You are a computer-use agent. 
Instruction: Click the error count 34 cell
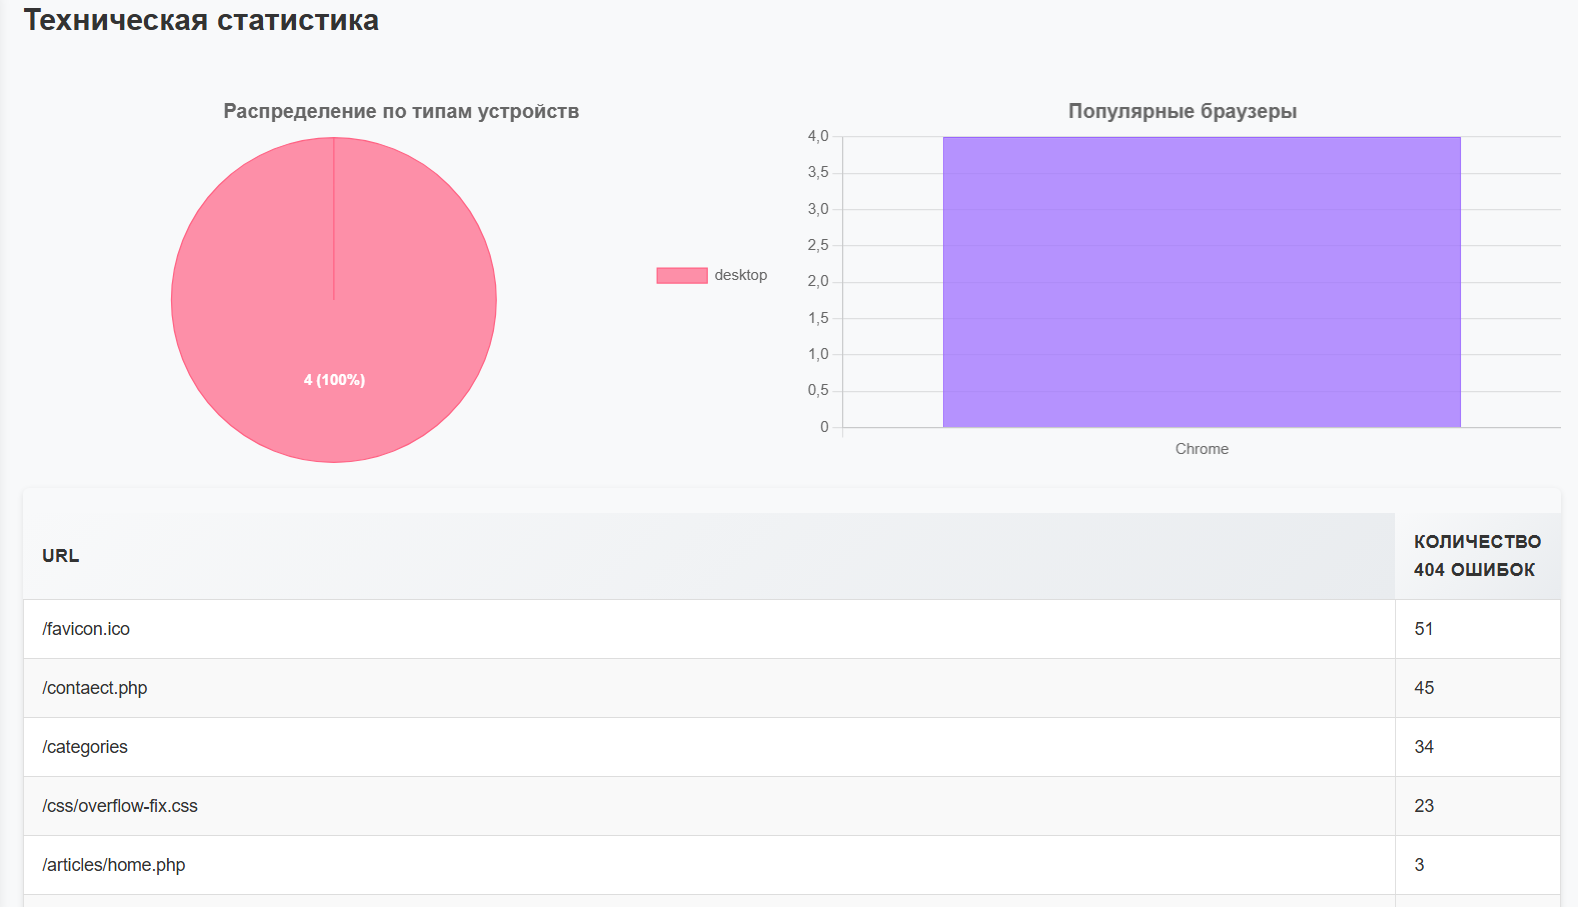pos(1424,747)
